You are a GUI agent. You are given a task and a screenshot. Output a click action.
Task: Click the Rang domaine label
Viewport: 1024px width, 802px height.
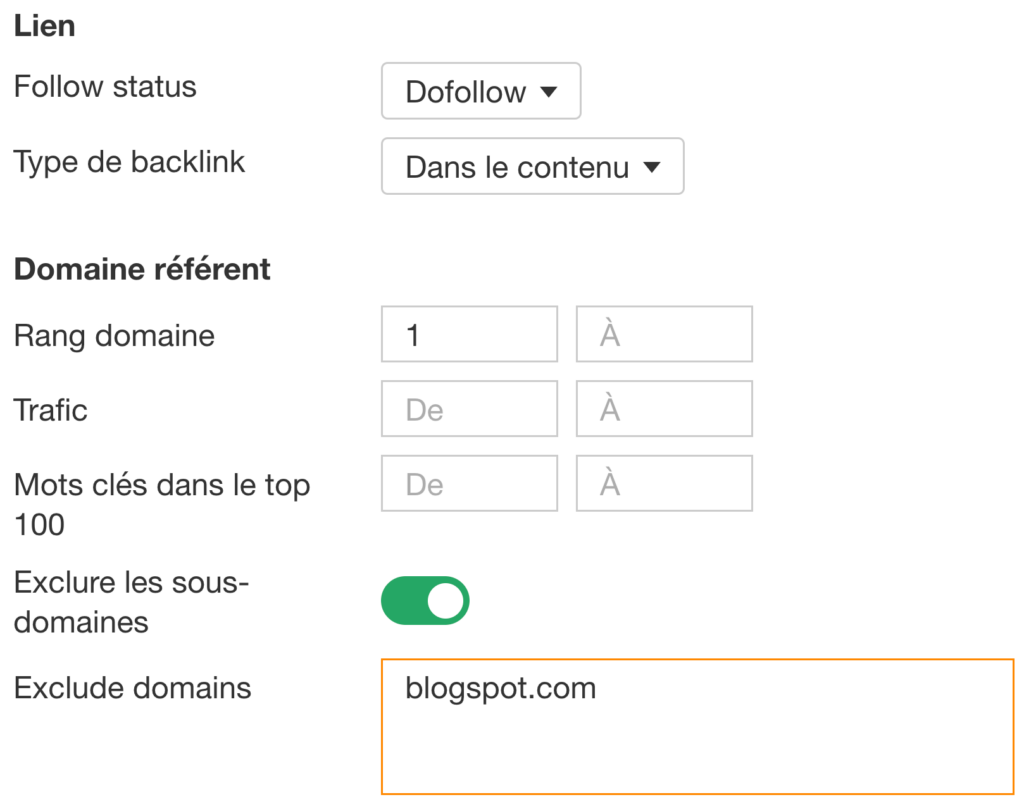pyautogui.click(x=114, y=336)
